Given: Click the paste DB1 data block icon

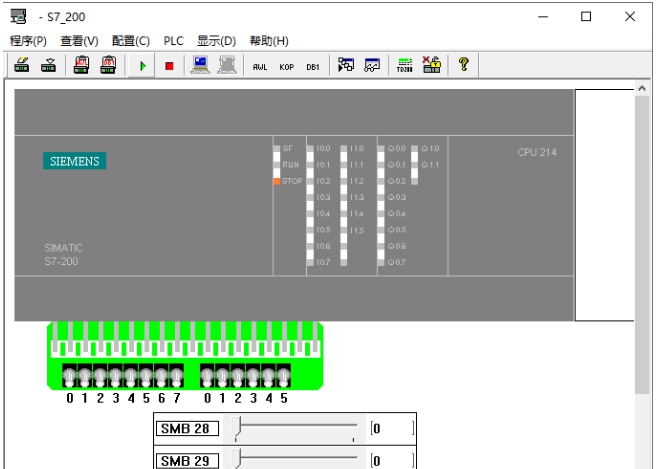Looking at the screenshot, I should point(108,65).
